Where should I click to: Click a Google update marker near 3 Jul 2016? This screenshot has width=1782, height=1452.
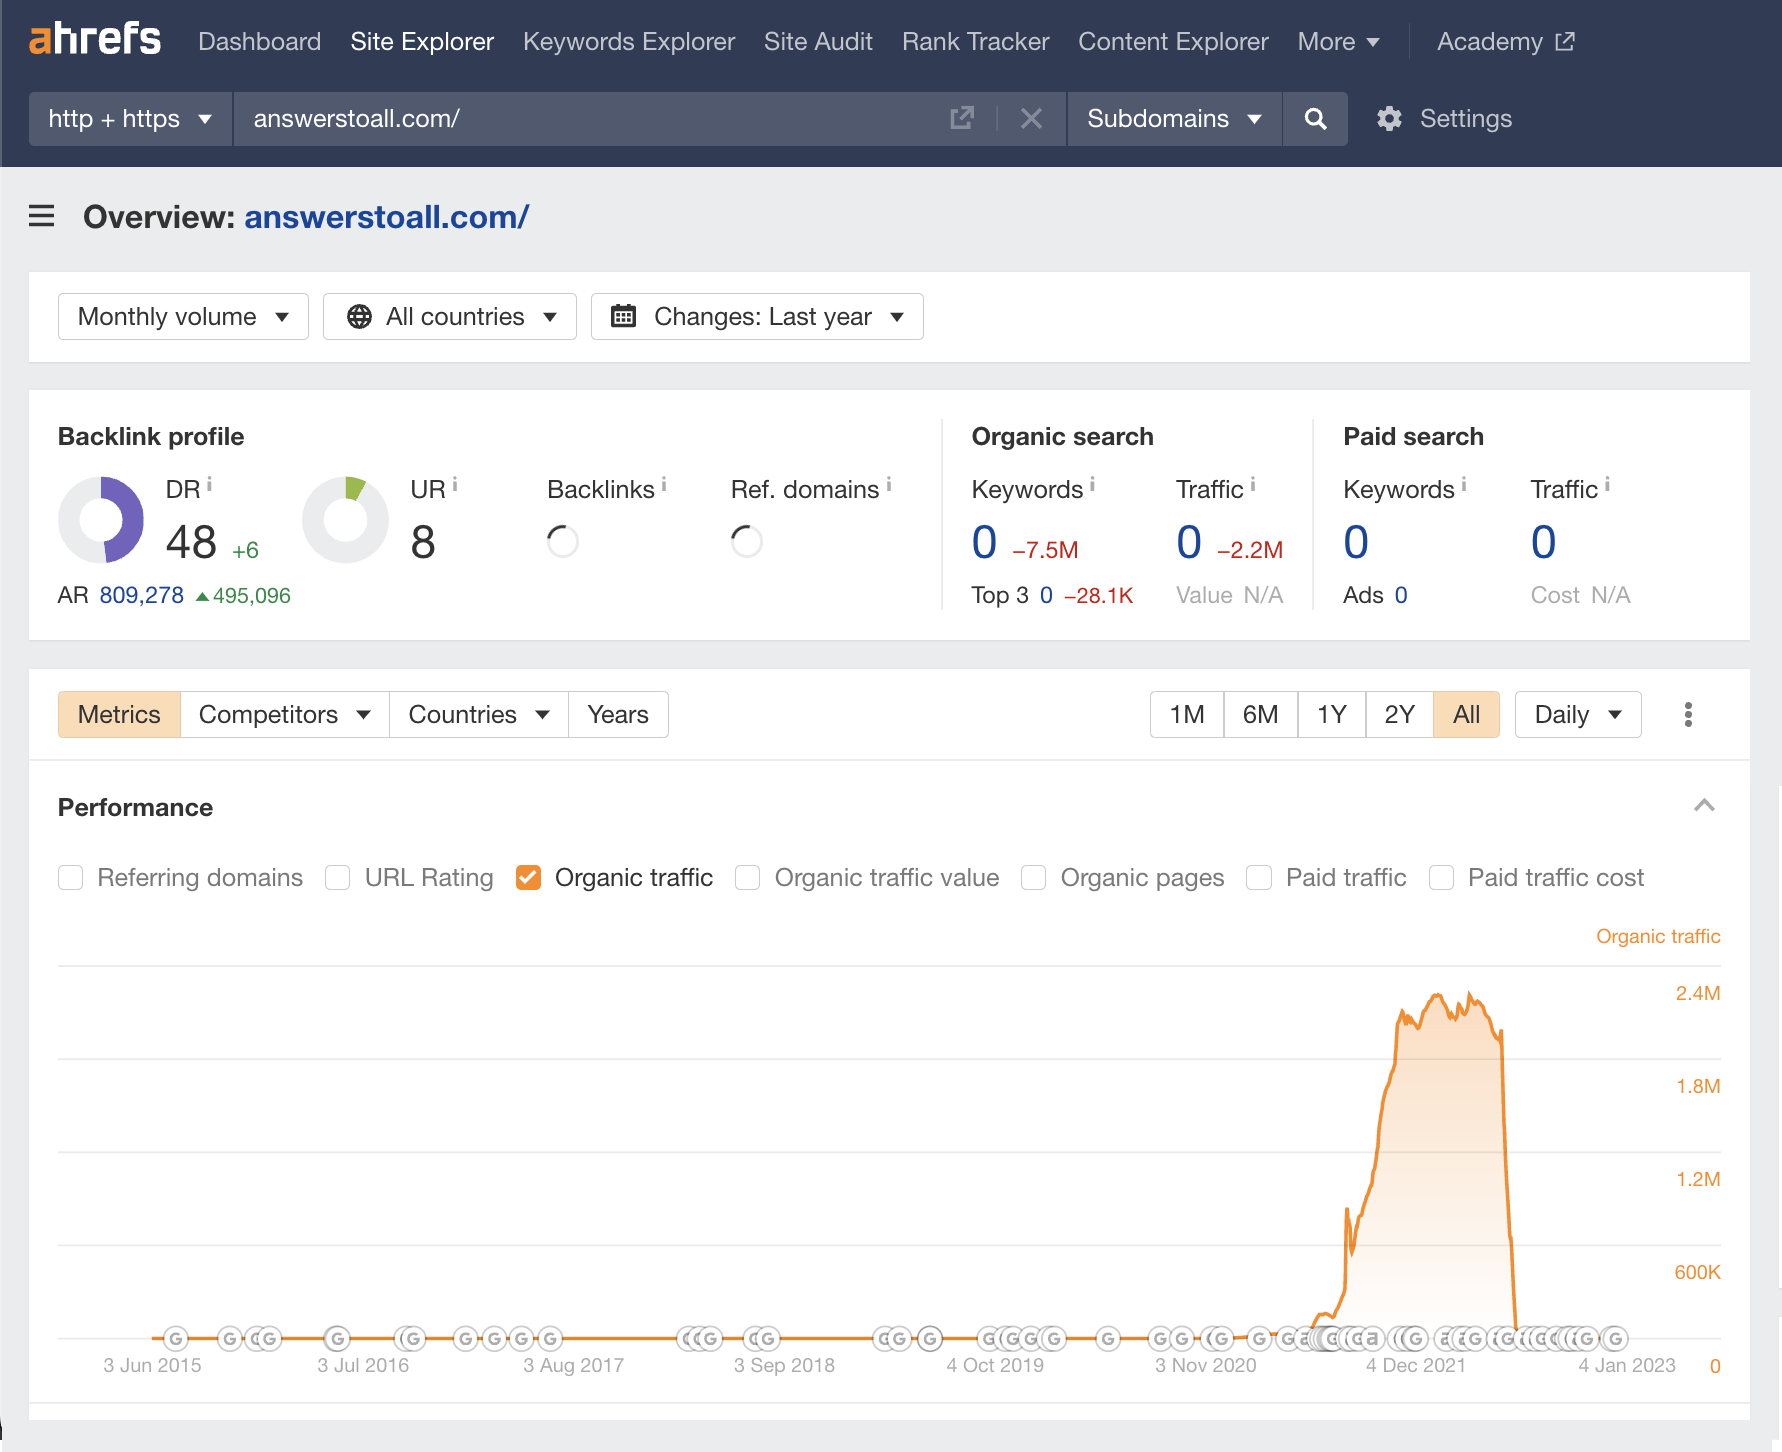tap(338, 1338)
